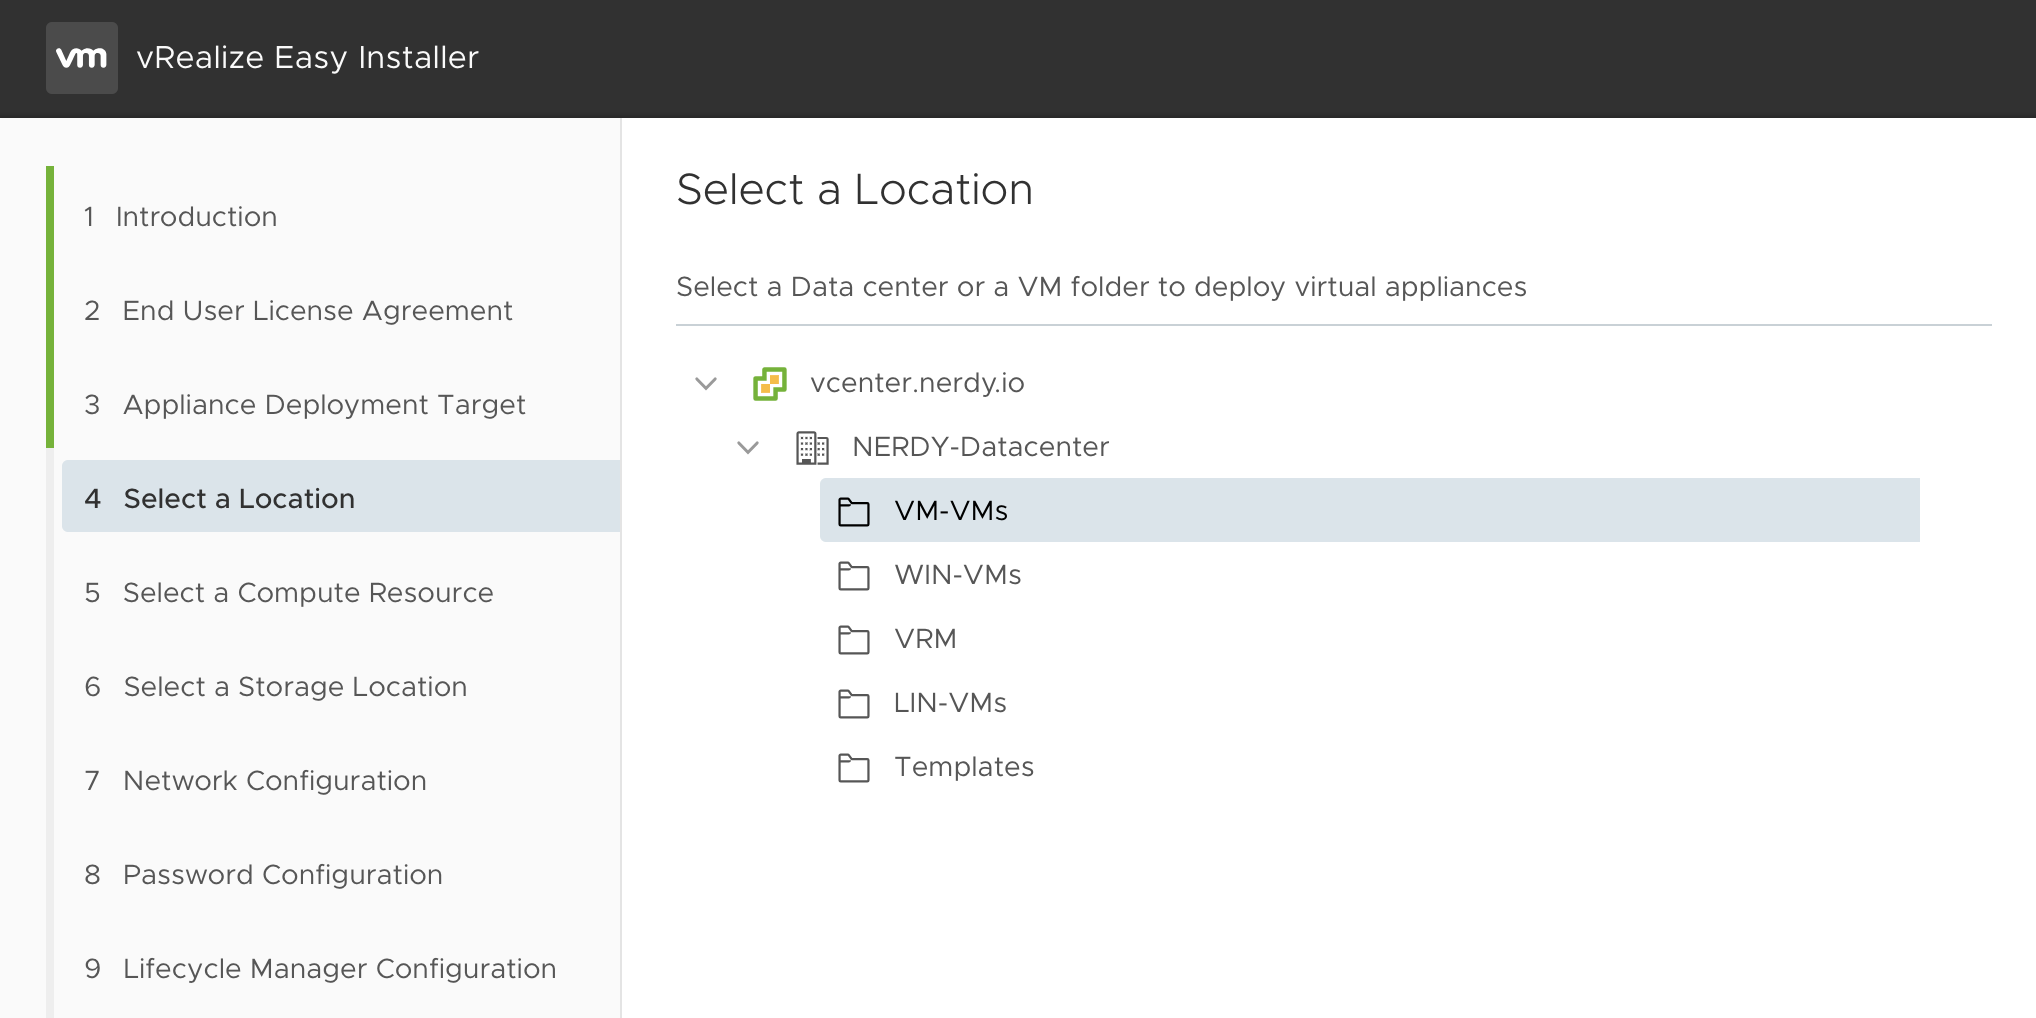Select the Templates folder label
The width and height of the screenshot is (2036, 1018).
pos(964,767)
